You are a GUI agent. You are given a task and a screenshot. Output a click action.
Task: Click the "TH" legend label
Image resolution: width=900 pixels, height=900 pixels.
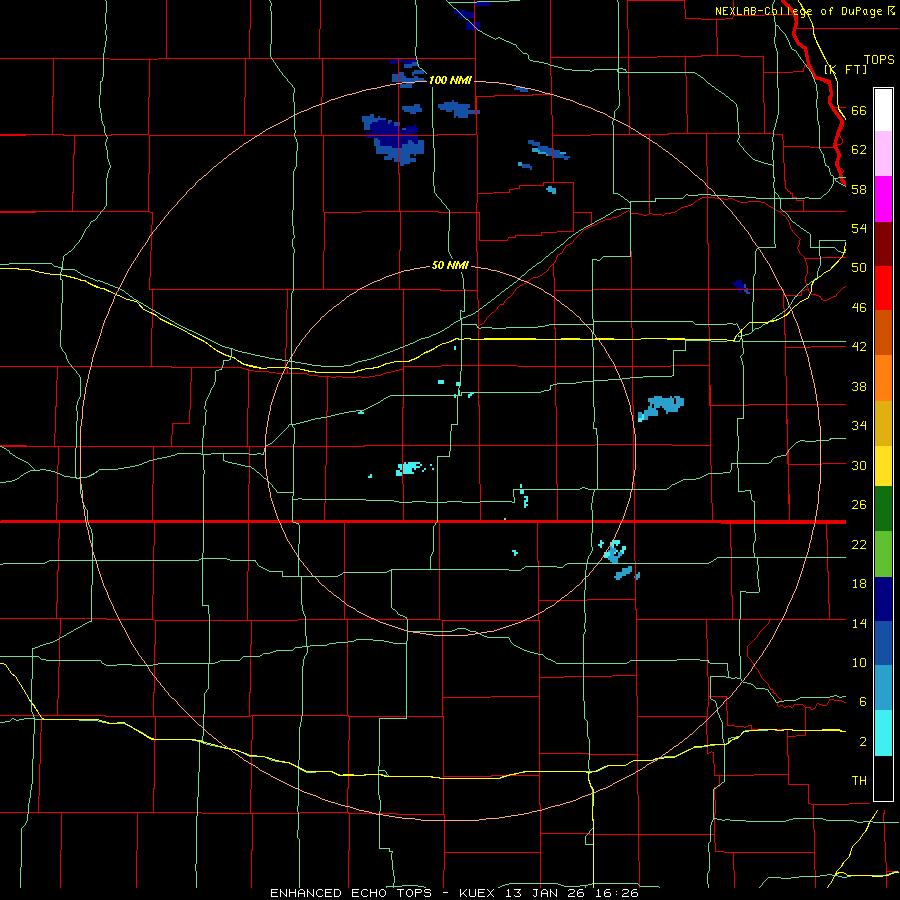[x=859, y=781]
